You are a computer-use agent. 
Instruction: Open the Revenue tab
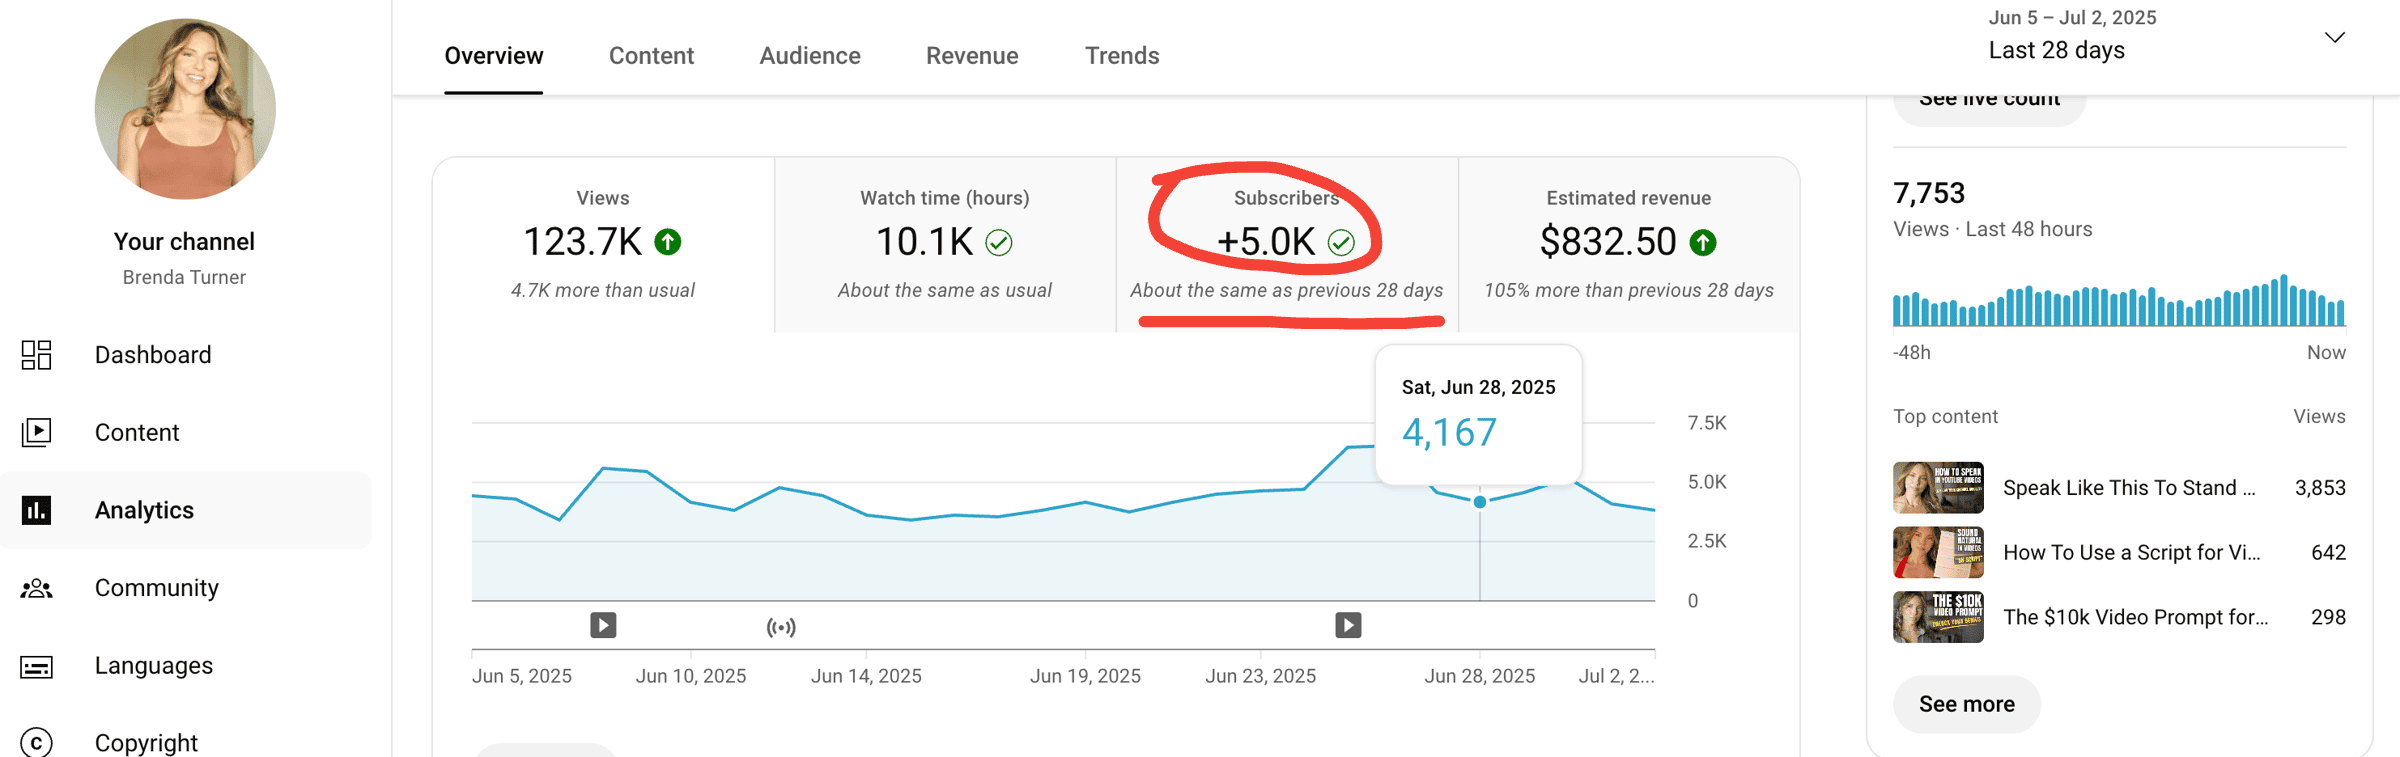pyautogui.click(x=972, y=56)
